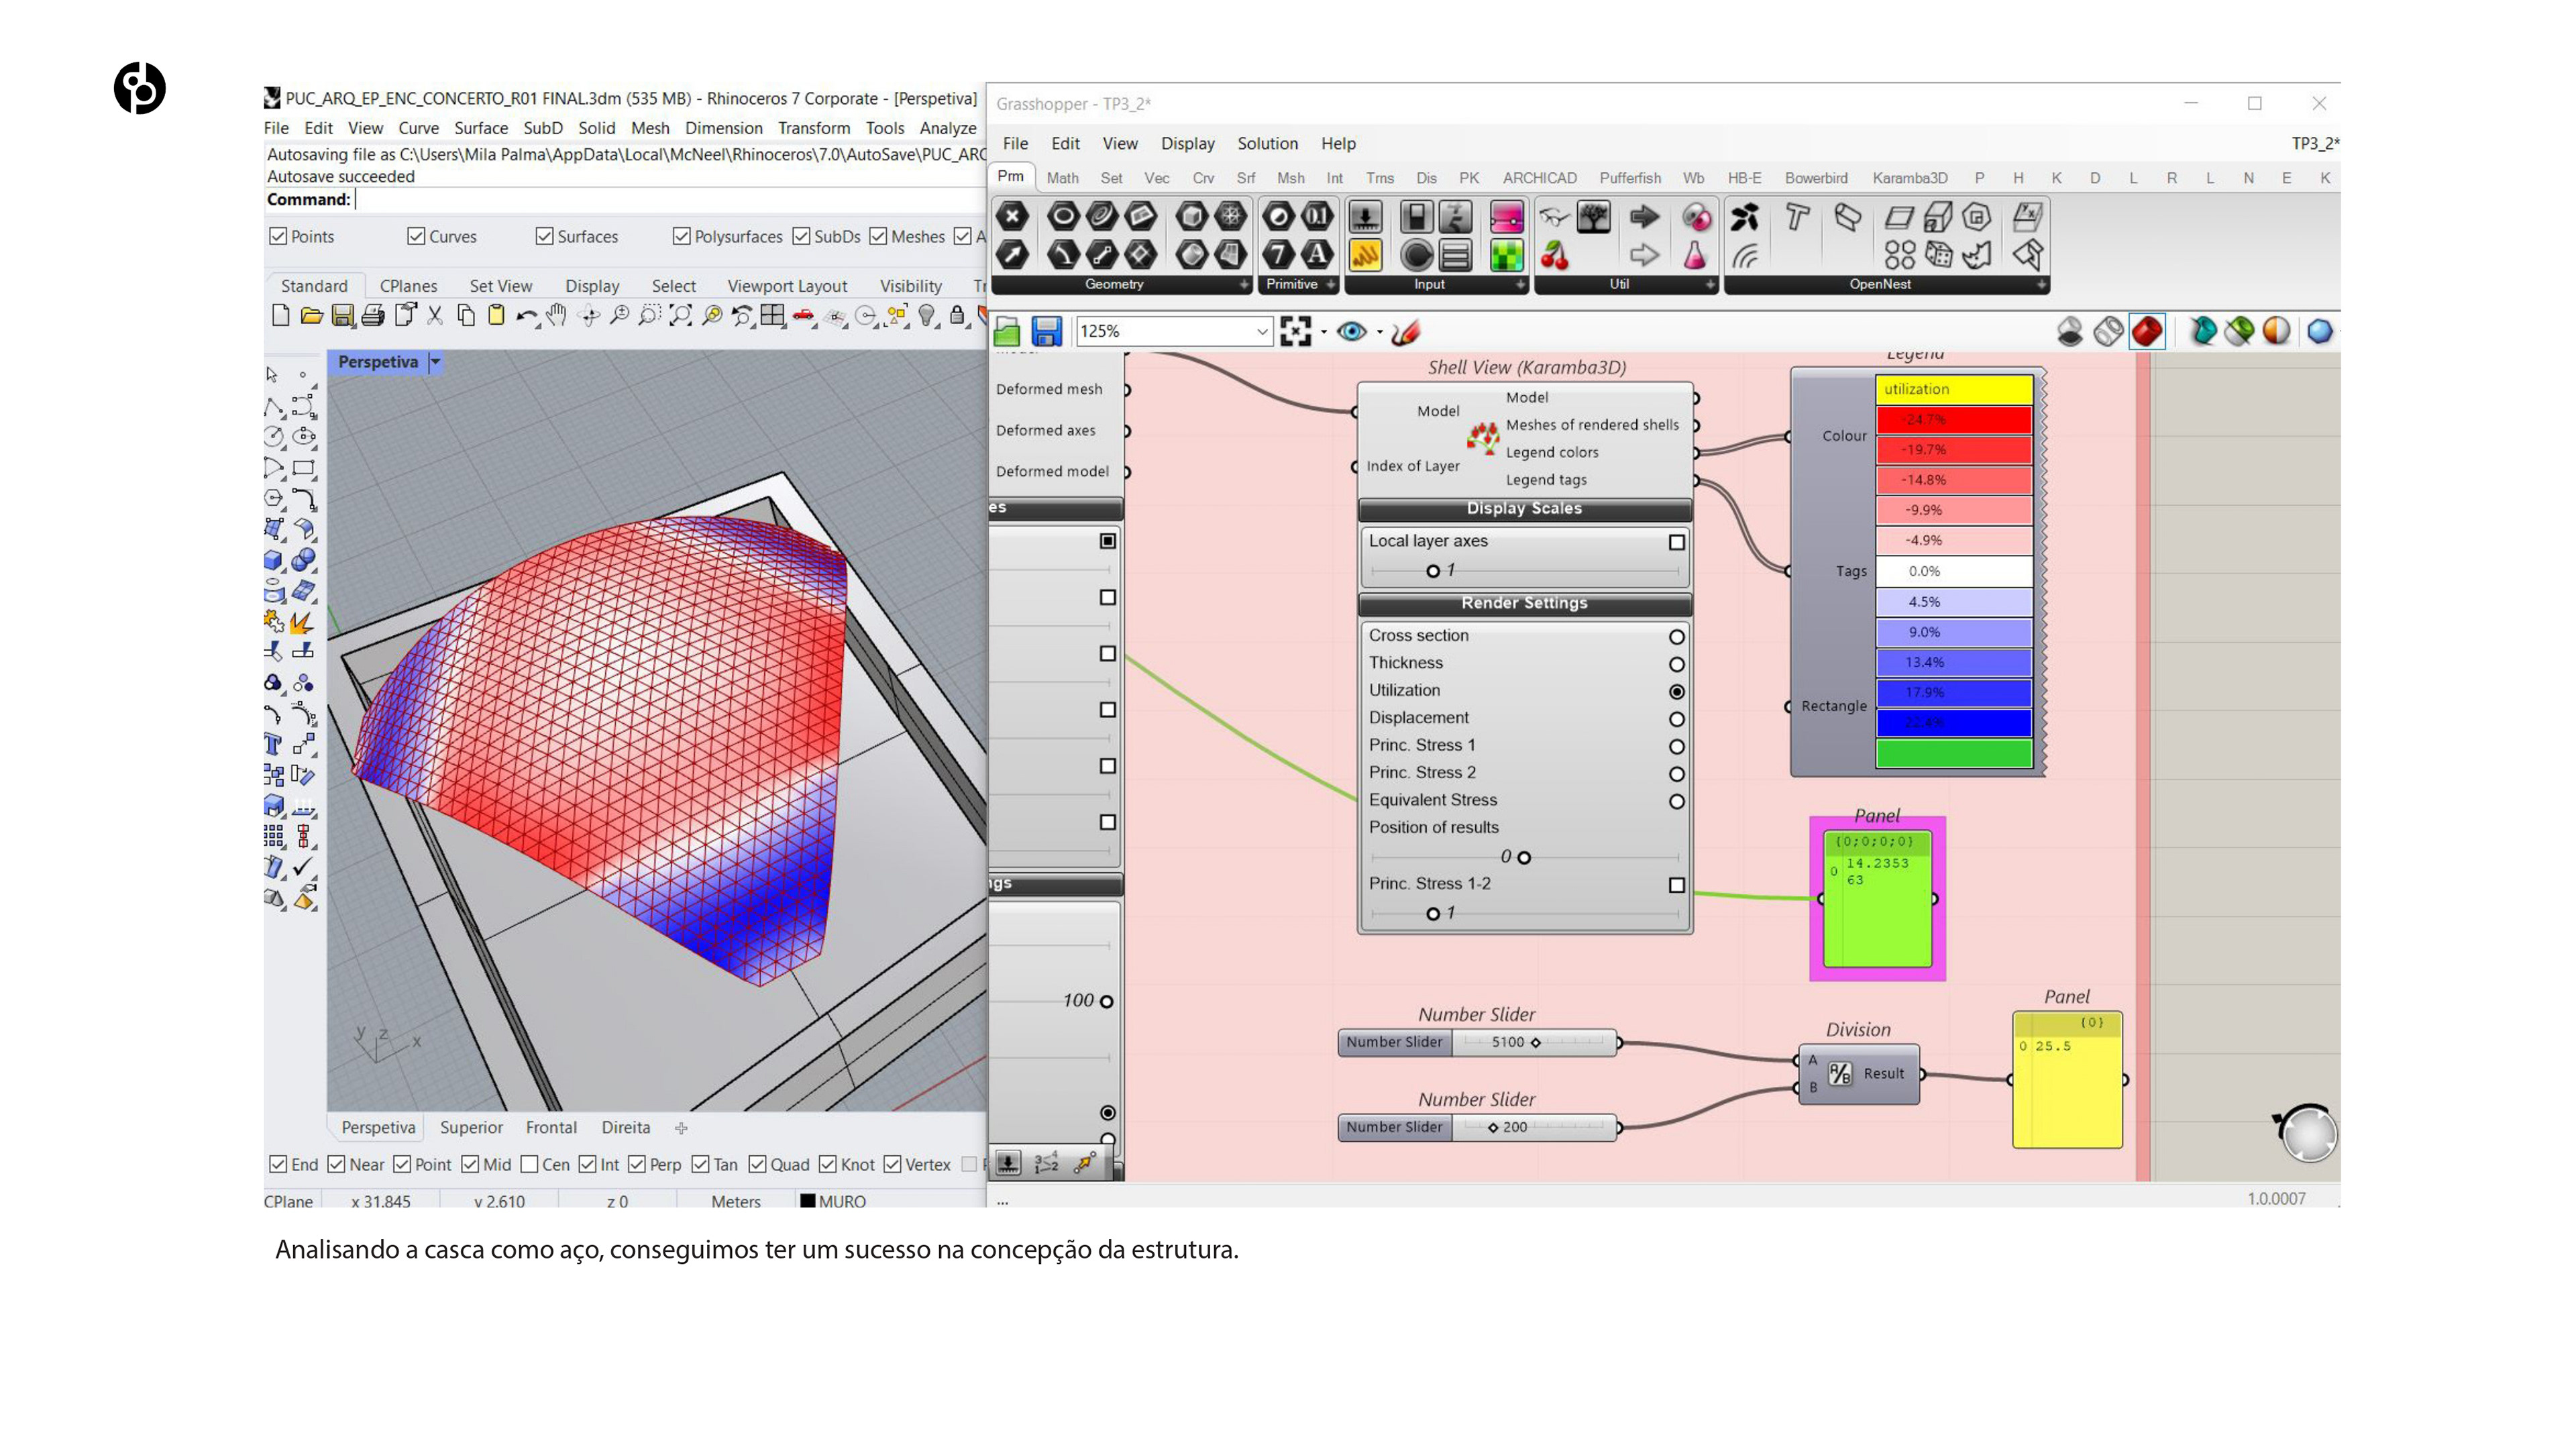Viewport: 2576px width, 1449px height.
Task: Switch to the Superior viewport tab
Action: click(x=471, y=1127)
